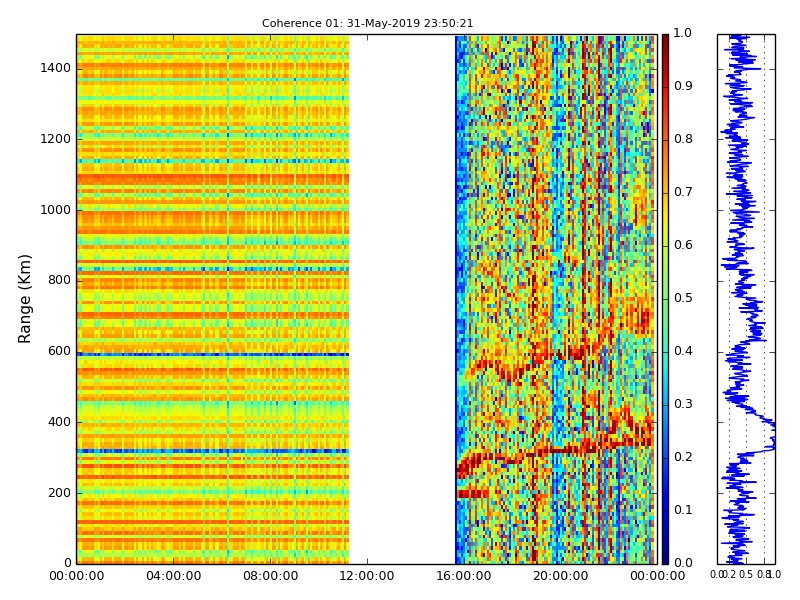
Task: Click the blue coherence profile line plot
Action: point(746,299)
